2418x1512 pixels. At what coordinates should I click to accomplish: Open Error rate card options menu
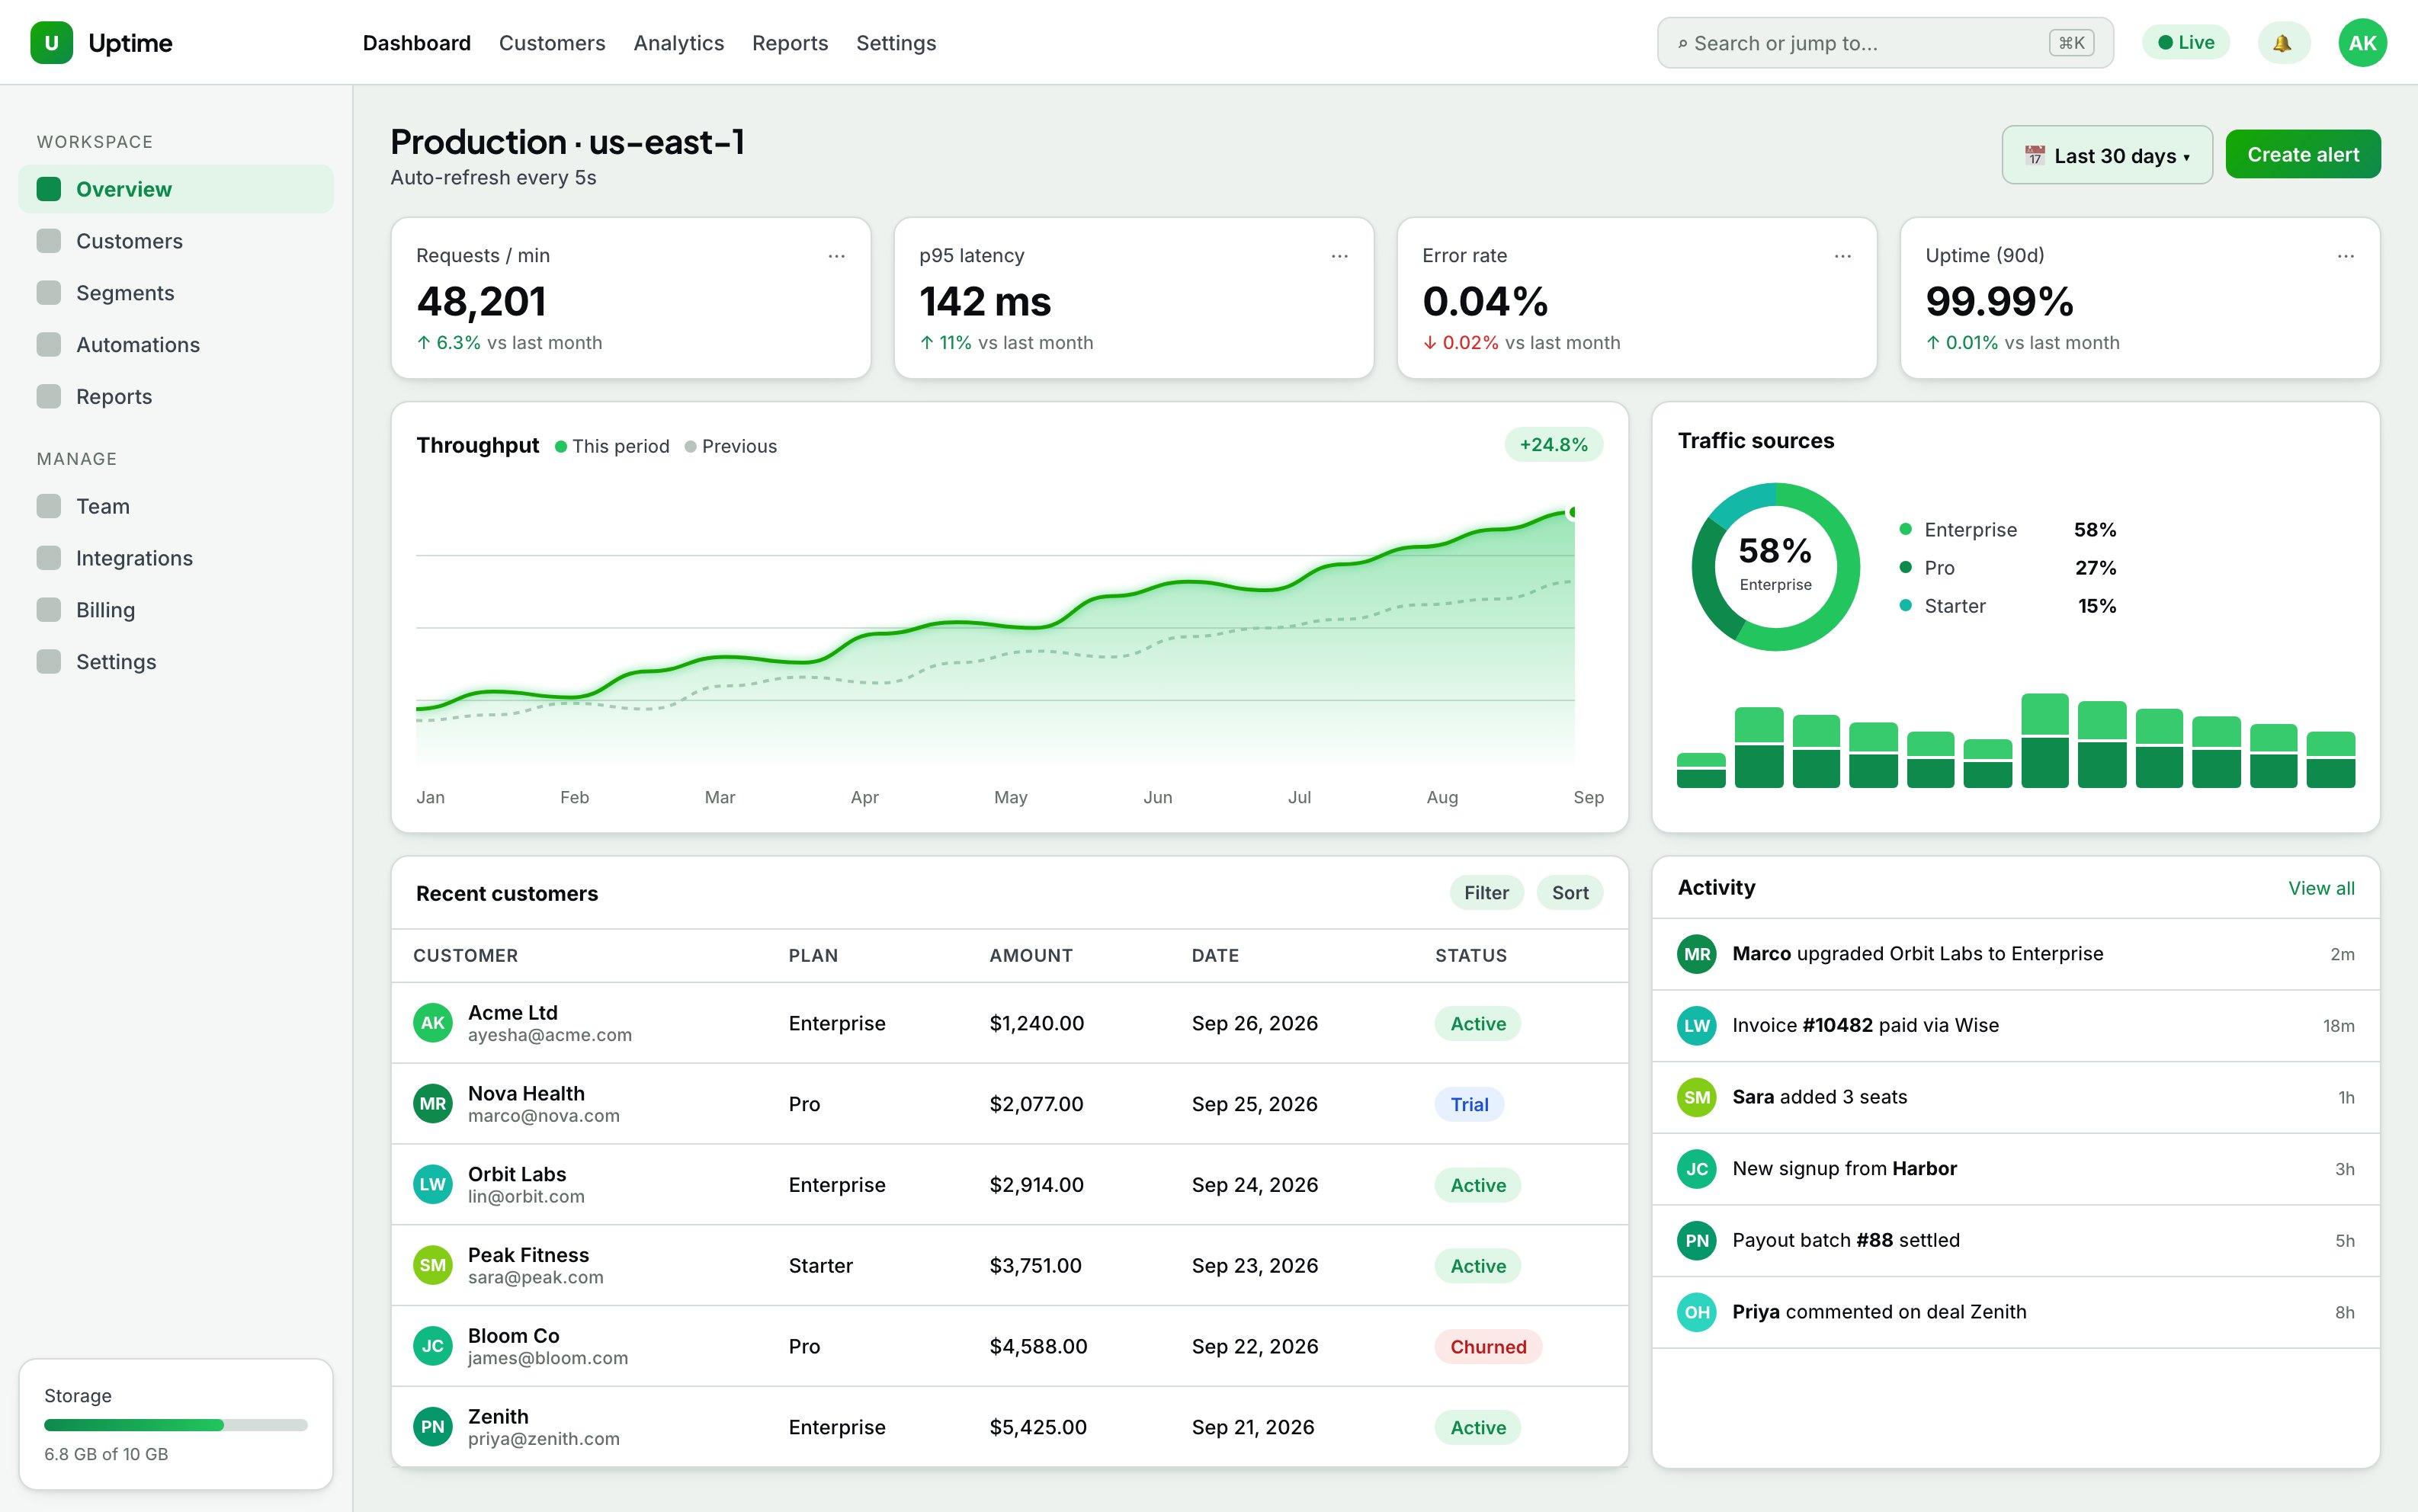[1843, 256]
